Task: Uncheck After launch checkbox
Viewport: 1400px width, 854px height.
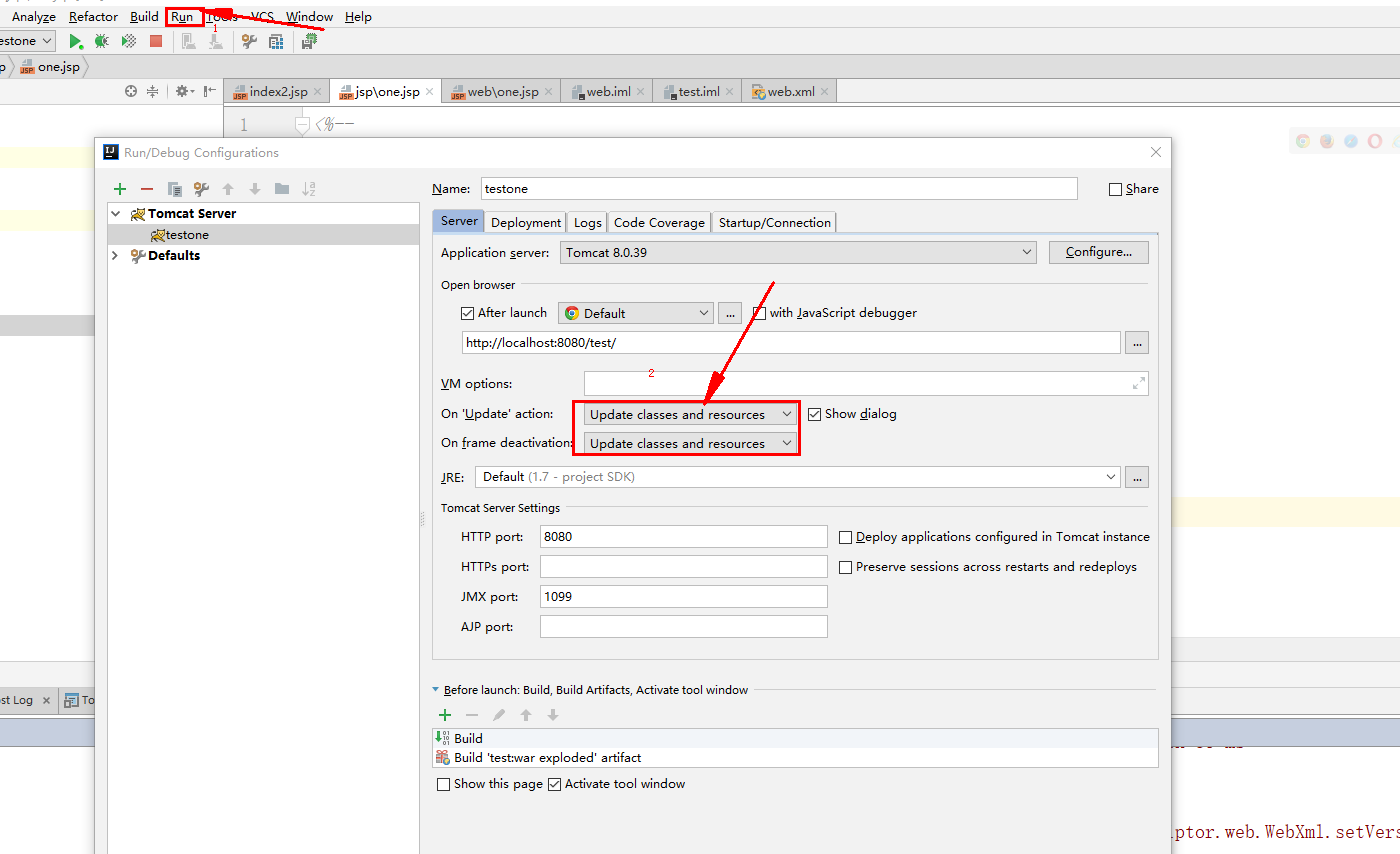Action: coord(467,313)
